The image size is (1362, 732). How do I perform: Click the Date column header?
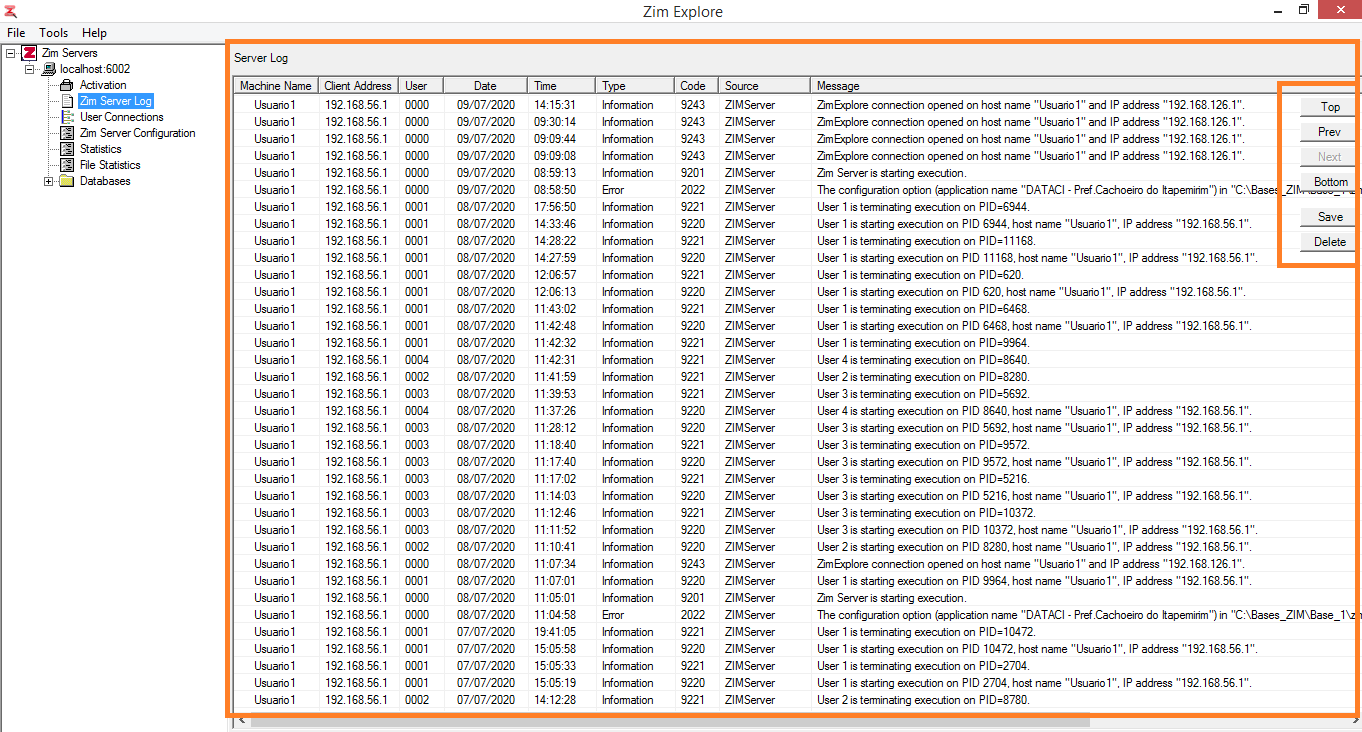(485, 86)
